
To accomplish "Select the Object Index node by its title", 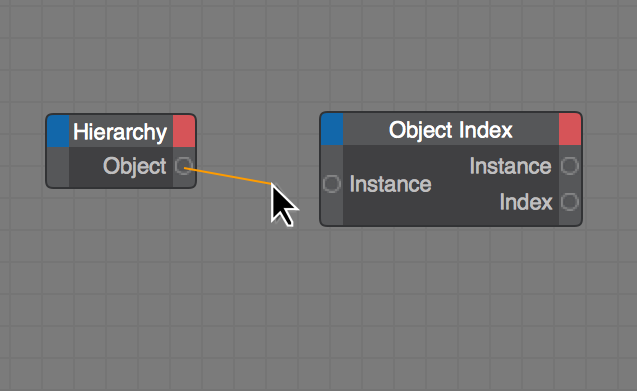I will (451, 130).
